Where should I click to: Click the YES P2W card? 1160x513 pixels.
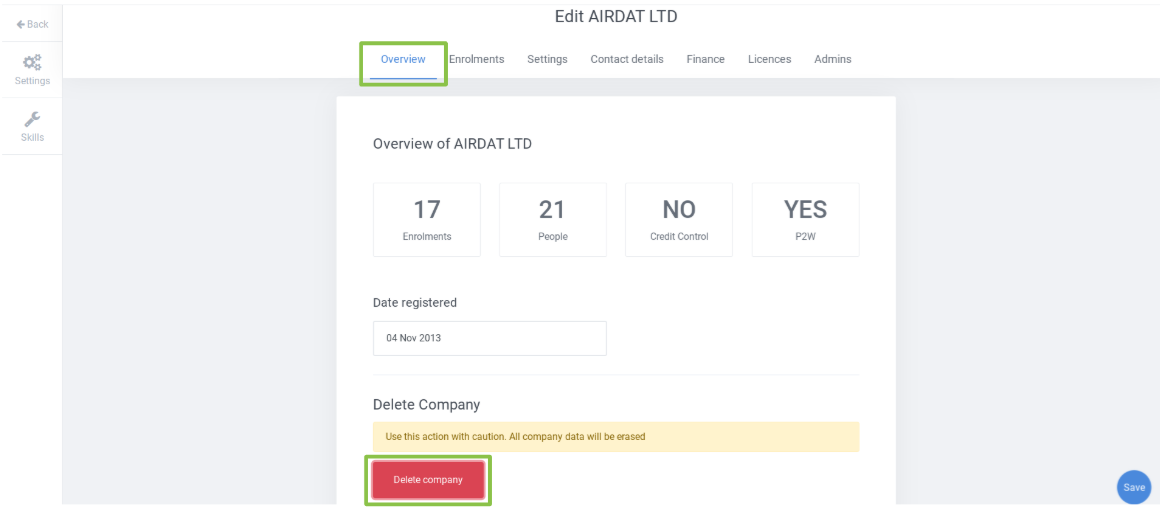click(x=806, y=220)
